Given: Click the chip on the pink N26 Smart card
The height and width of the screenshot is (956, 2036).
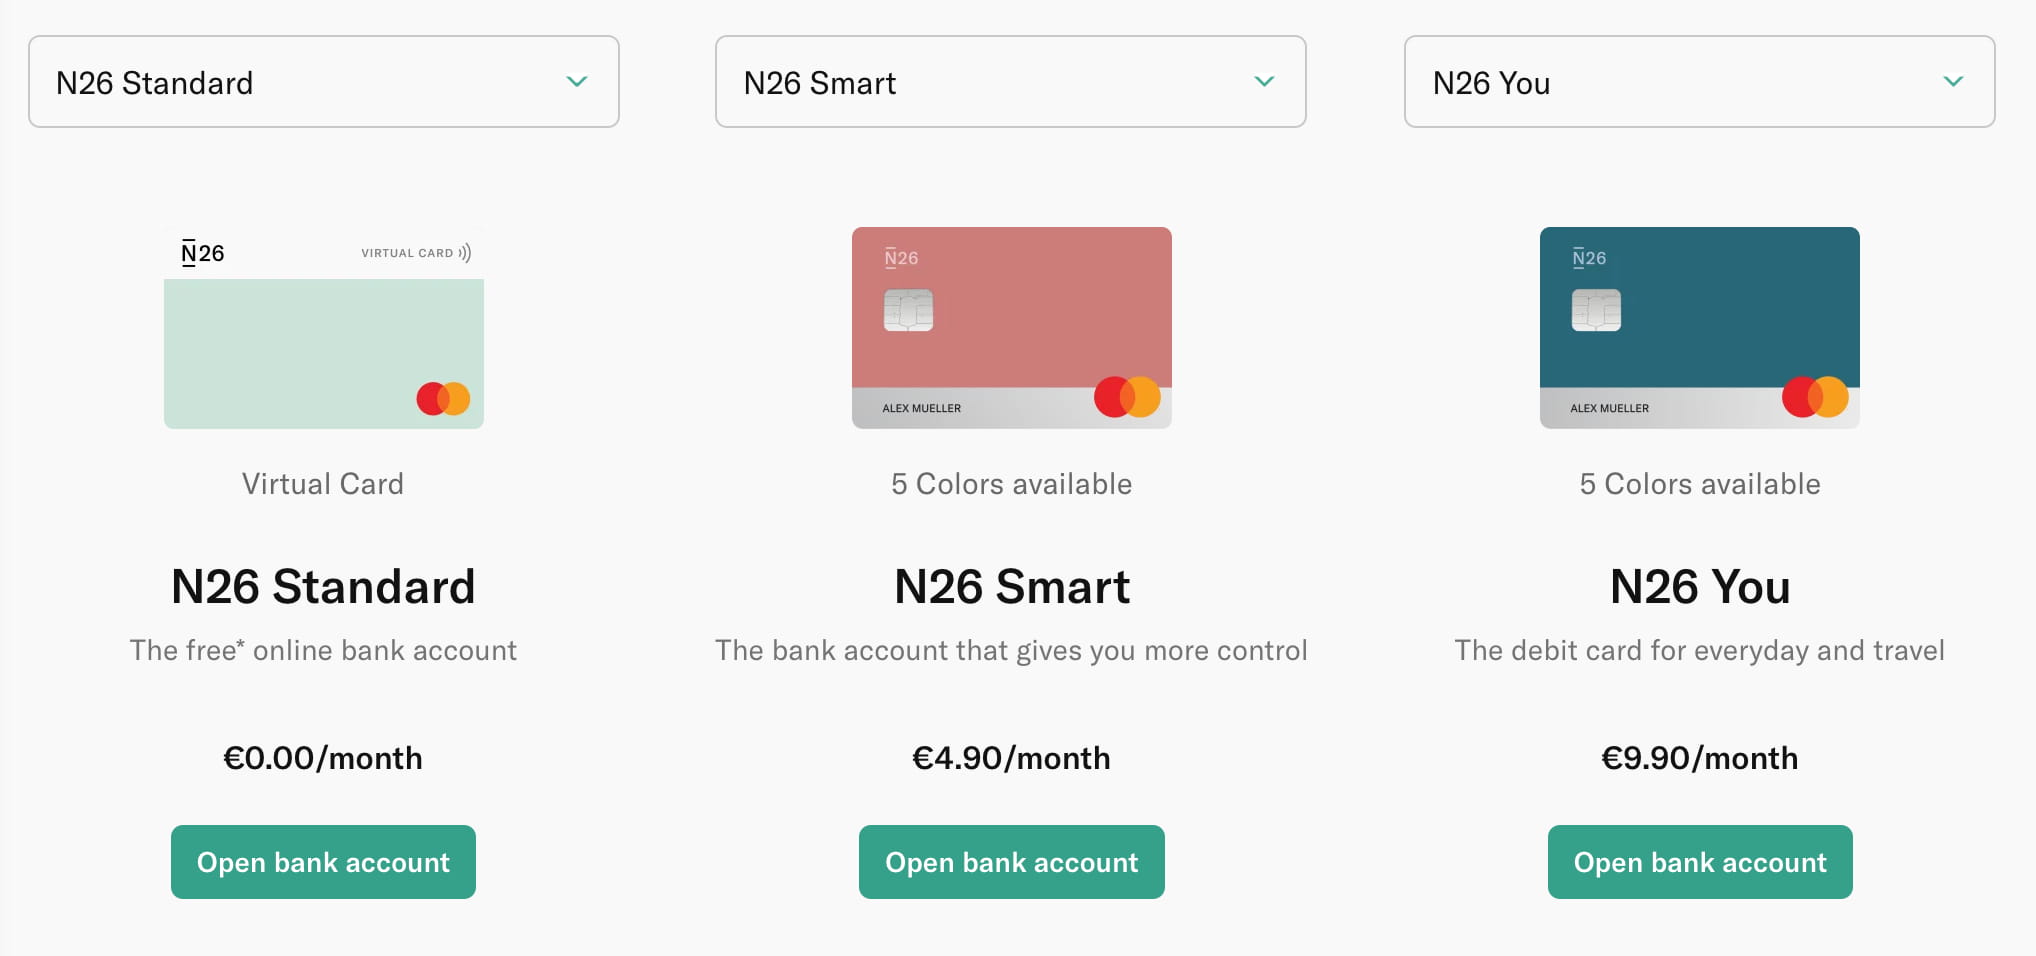Looking at the screenshot, I should pyautogui.click(x=908, y=310).
